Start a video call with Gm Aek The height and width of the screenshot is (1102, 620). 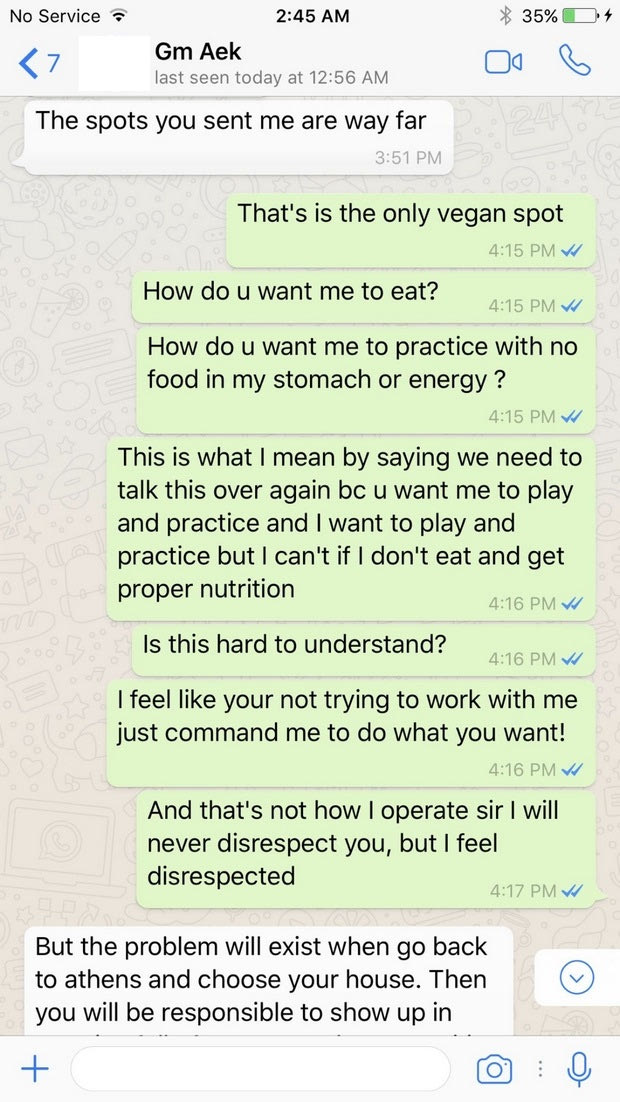pos(503,63)
